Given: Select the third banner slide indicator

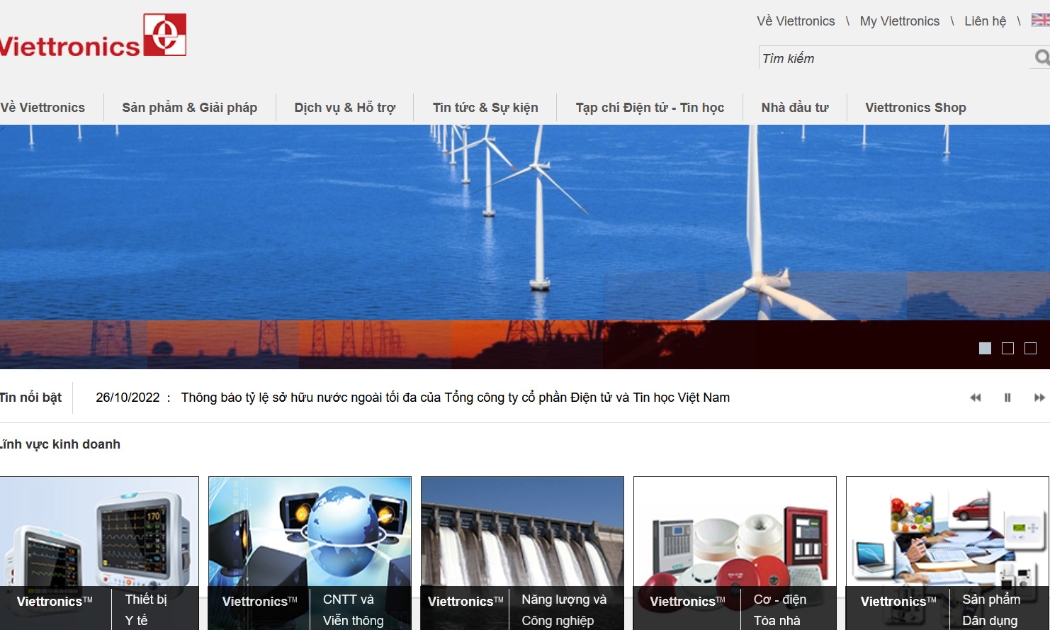Looking at the screenshot, I should 1031,348.
